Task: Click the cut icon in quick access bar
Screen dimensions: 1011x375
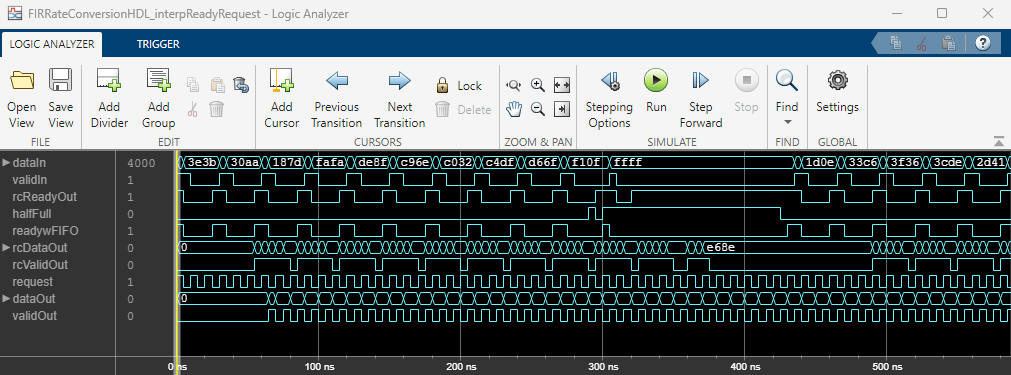Action: [x=921, y=44]
